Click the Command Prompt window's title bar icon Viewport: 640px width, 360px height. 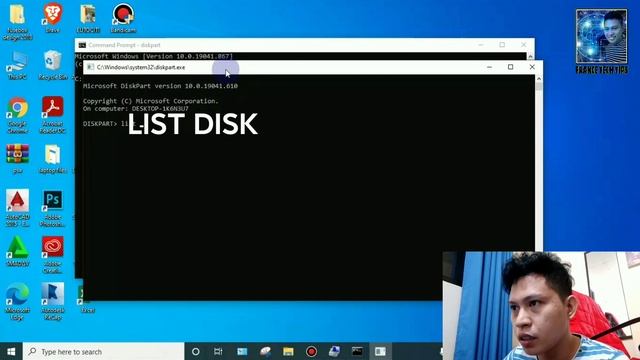[82, 45]
